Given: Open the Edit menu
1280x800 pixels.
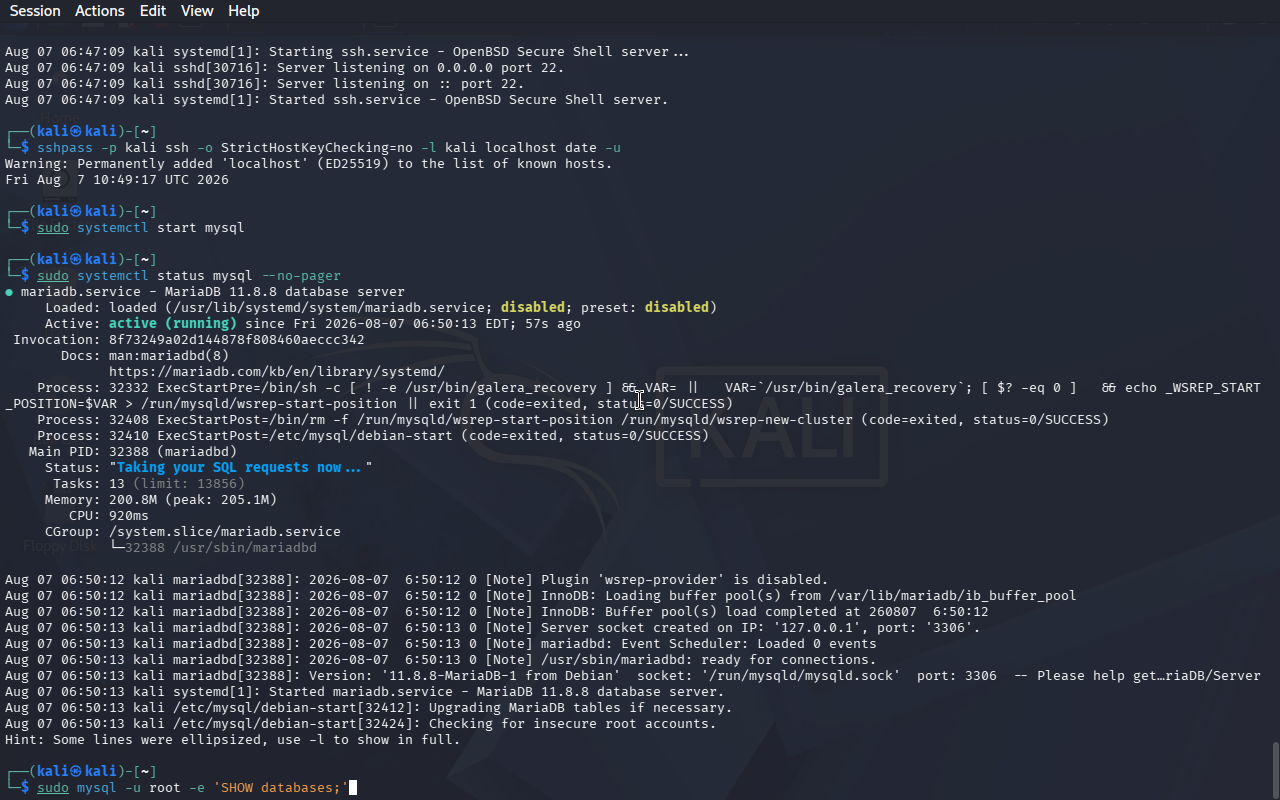Looking at the screenshot, I should point(153,11).
